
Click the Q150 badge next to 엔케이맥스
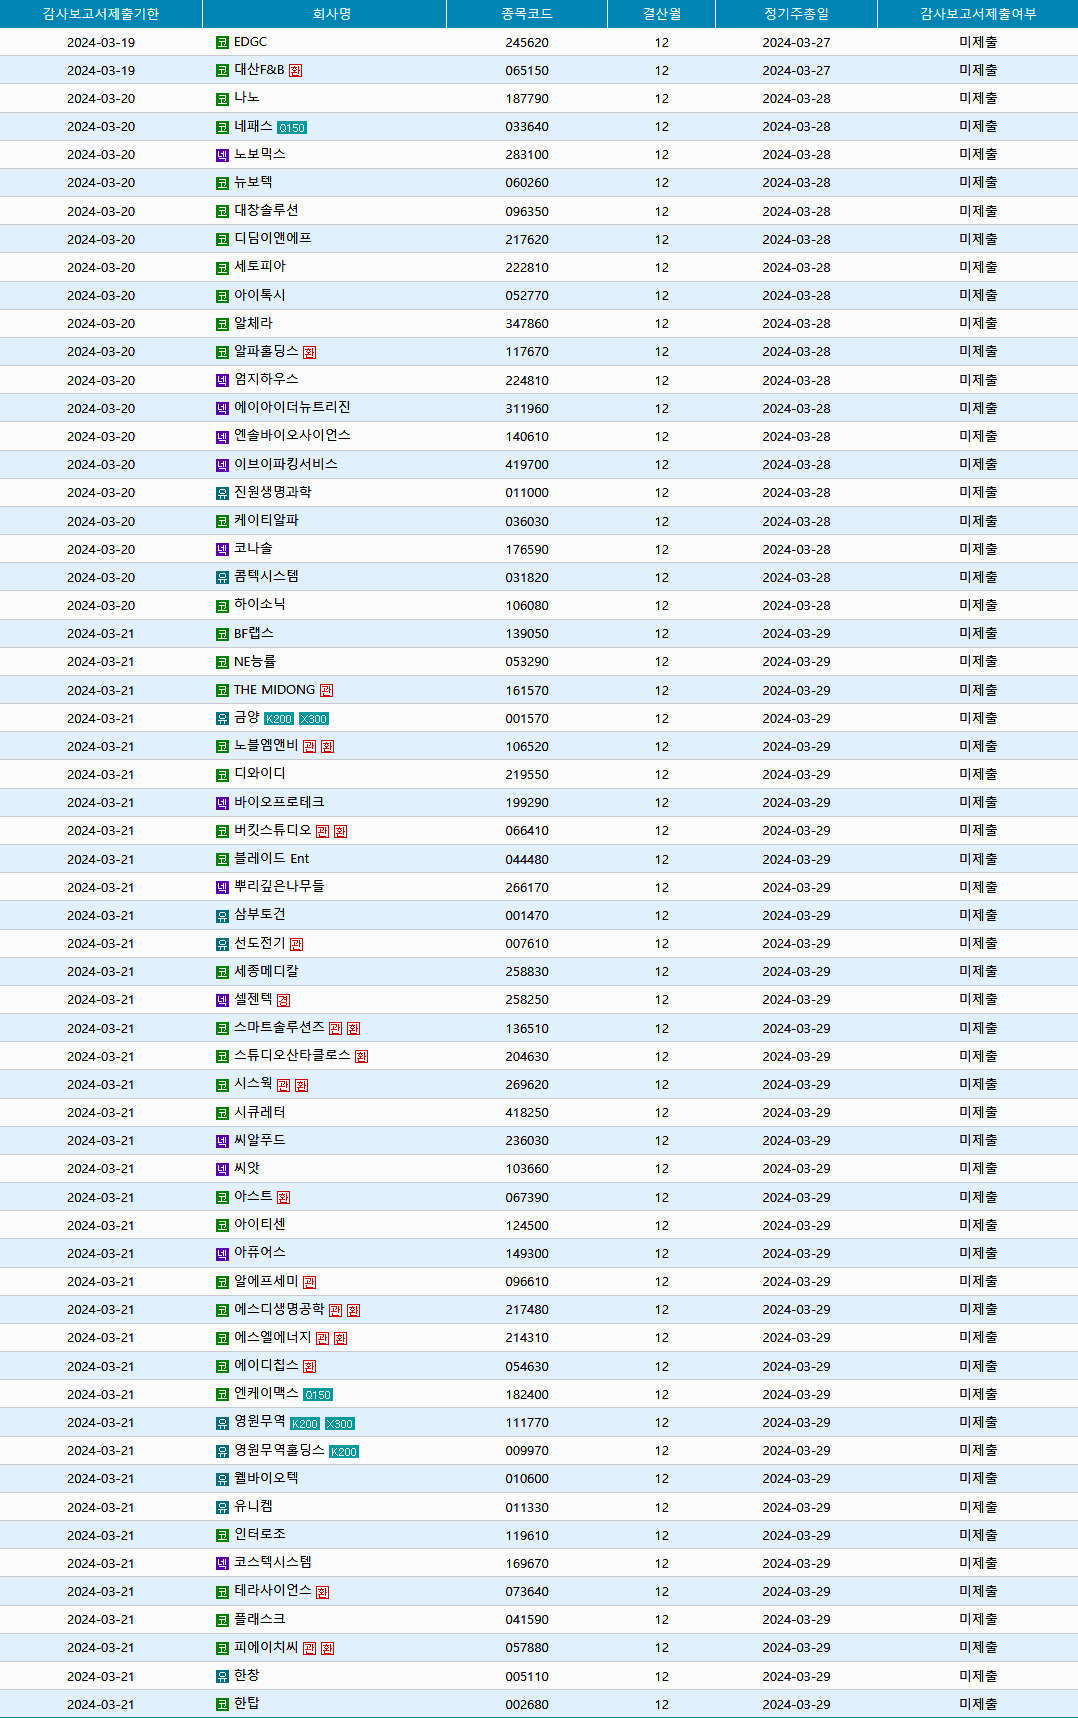point(318,1395)
